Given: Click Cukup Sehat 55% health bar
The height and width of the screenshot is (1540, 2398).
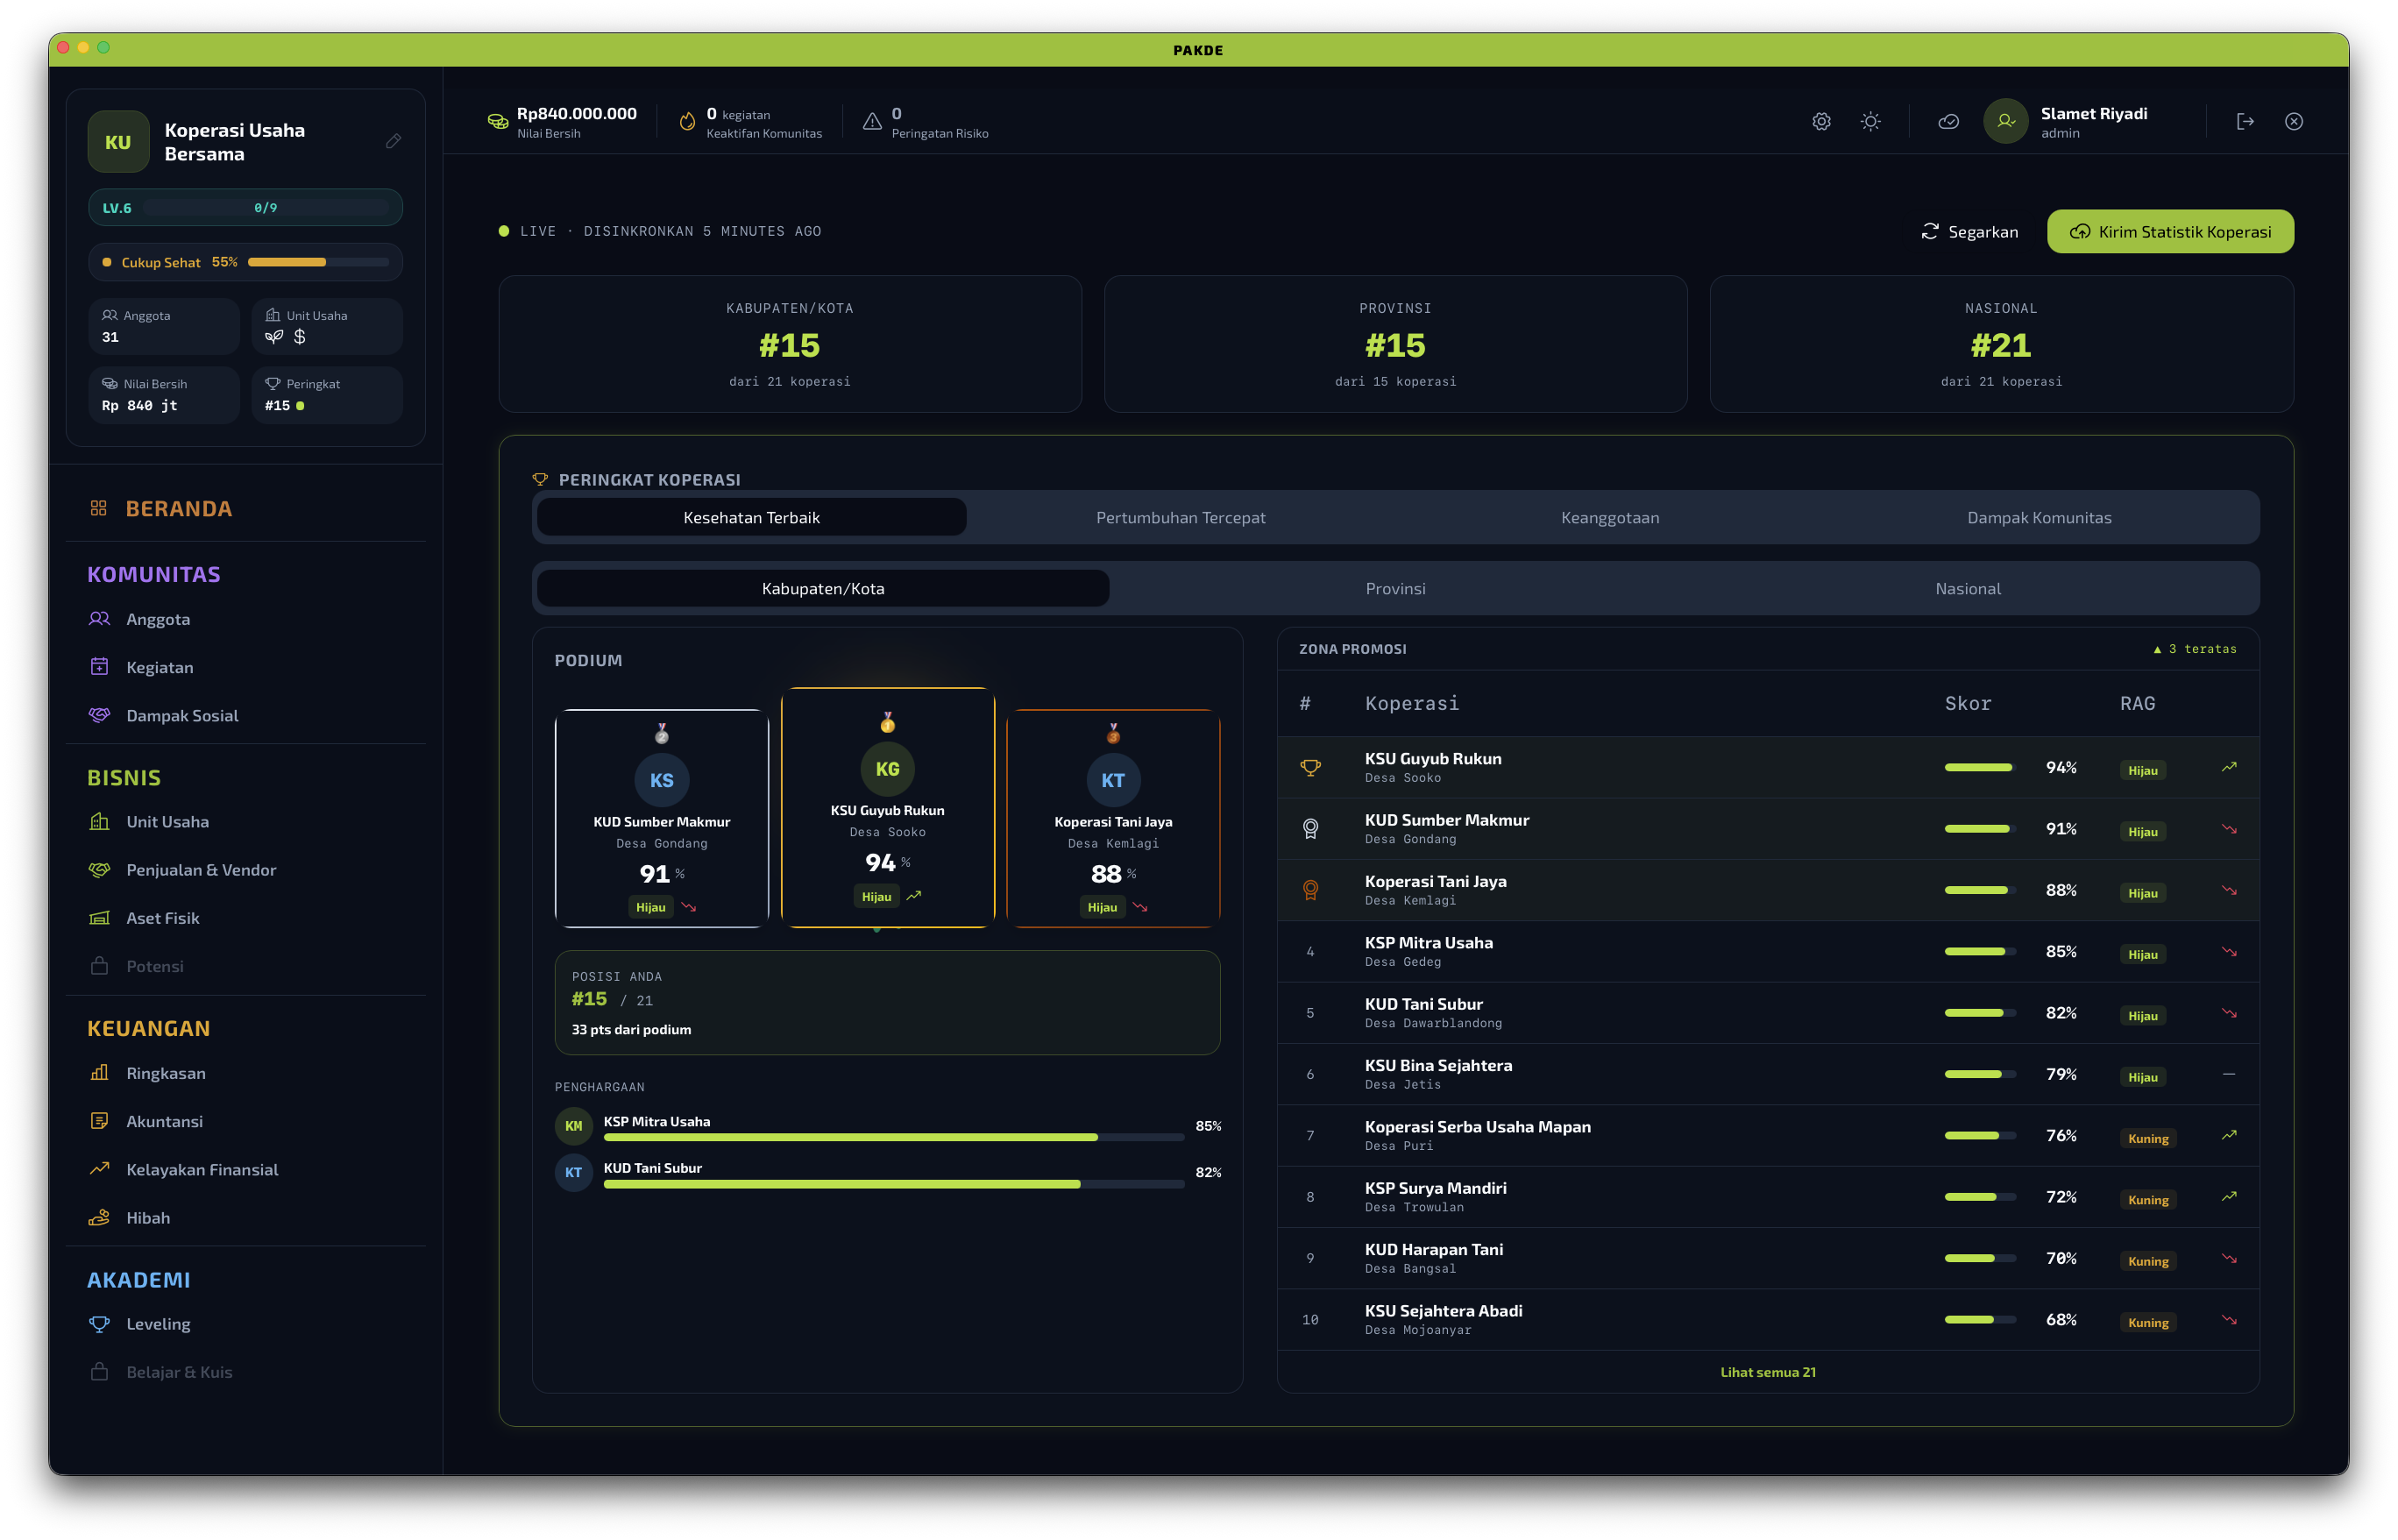Looking at the screenshot, I should coord(318,262).
